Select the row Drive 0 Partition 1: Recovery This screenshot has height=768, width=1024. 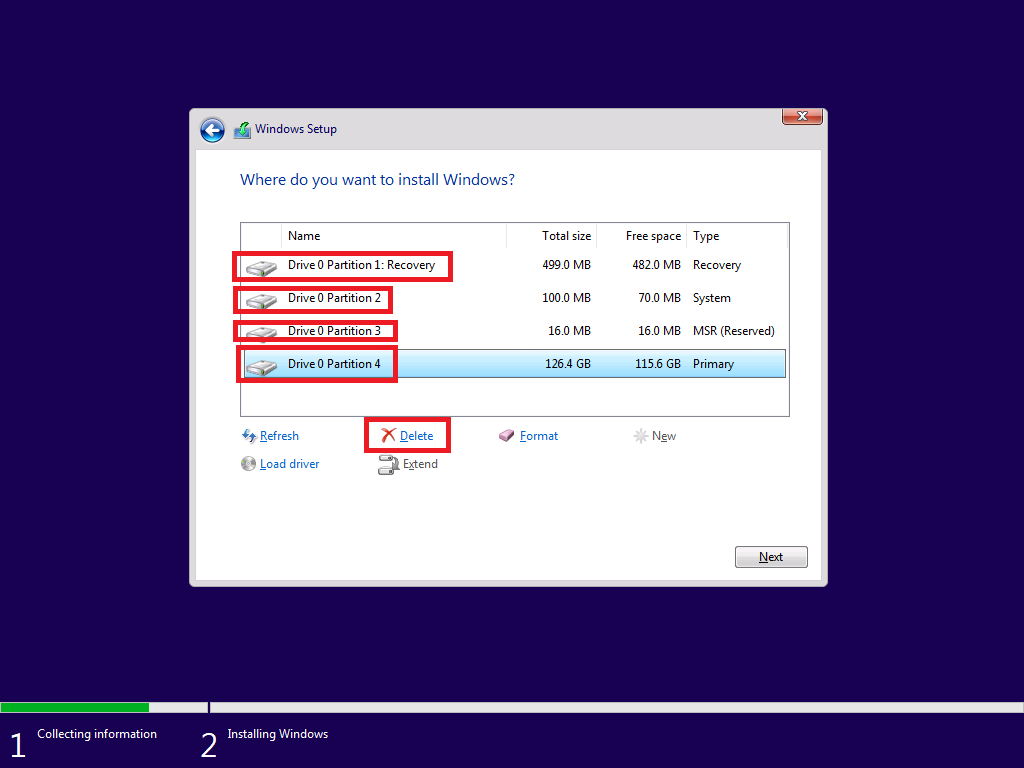(x=515, y=265)
